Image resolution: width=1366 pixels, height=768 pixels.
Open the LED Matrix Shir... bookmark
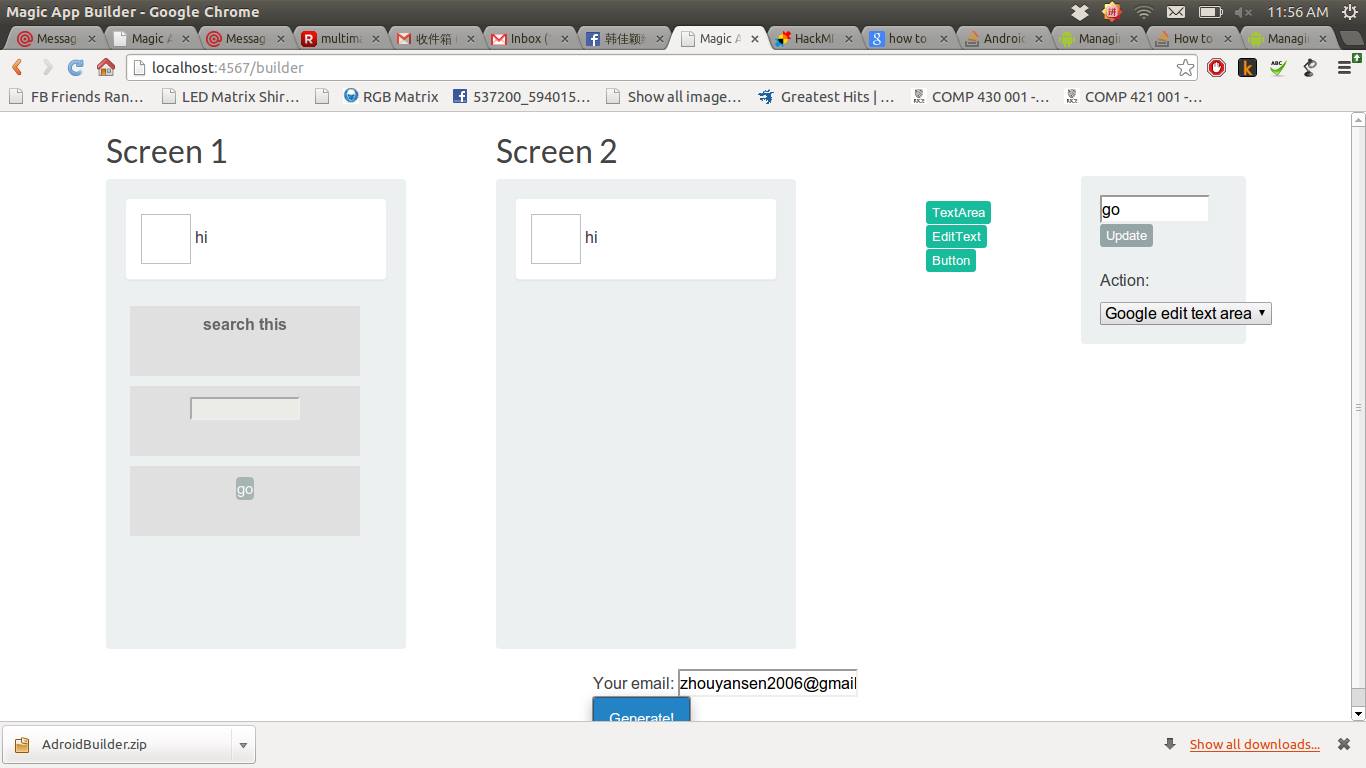pos(229,97)
